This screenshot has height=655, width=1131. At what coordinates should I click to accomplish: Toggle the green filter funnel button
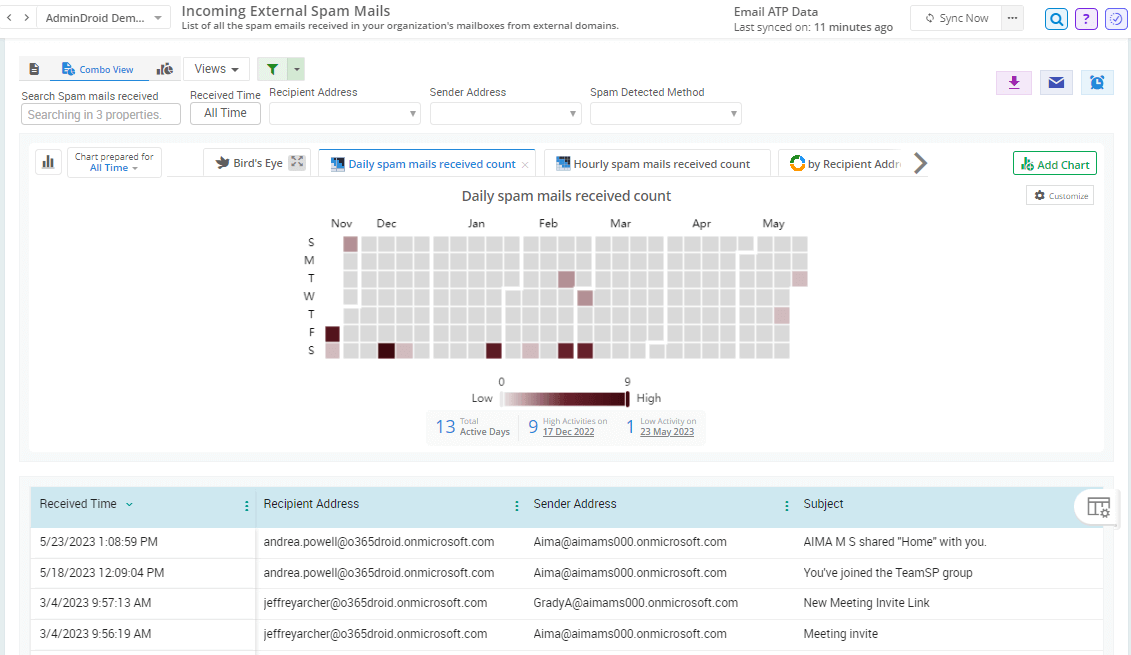point(271,69)
